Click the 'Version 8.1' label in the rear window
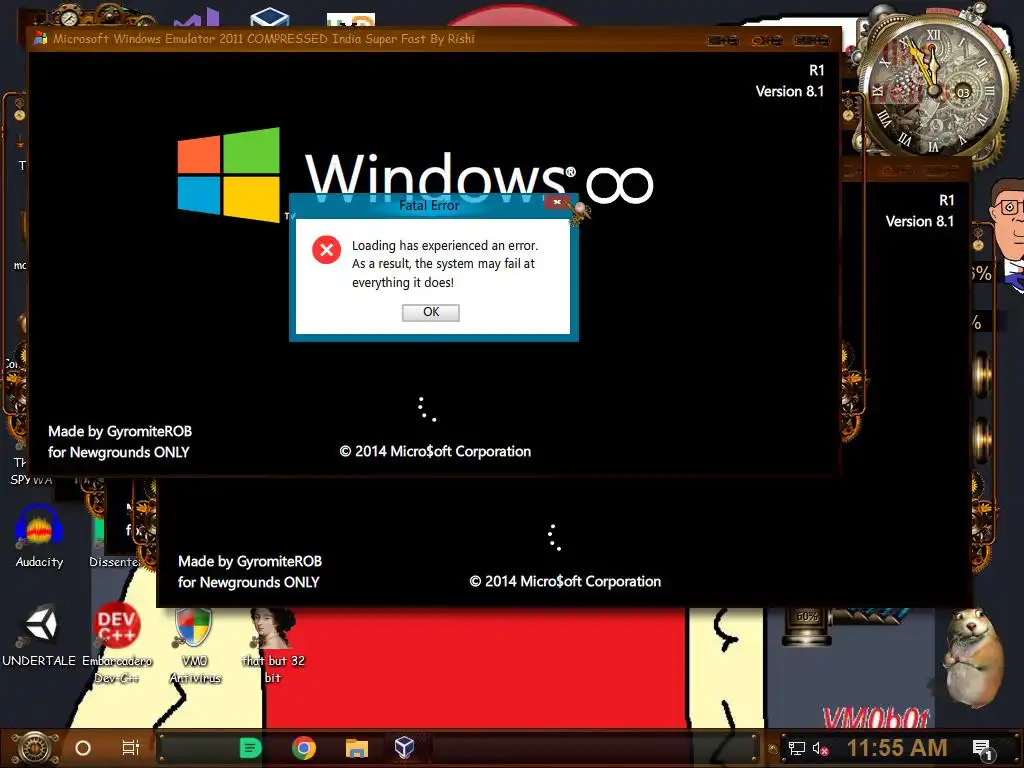 click(920, 221)
